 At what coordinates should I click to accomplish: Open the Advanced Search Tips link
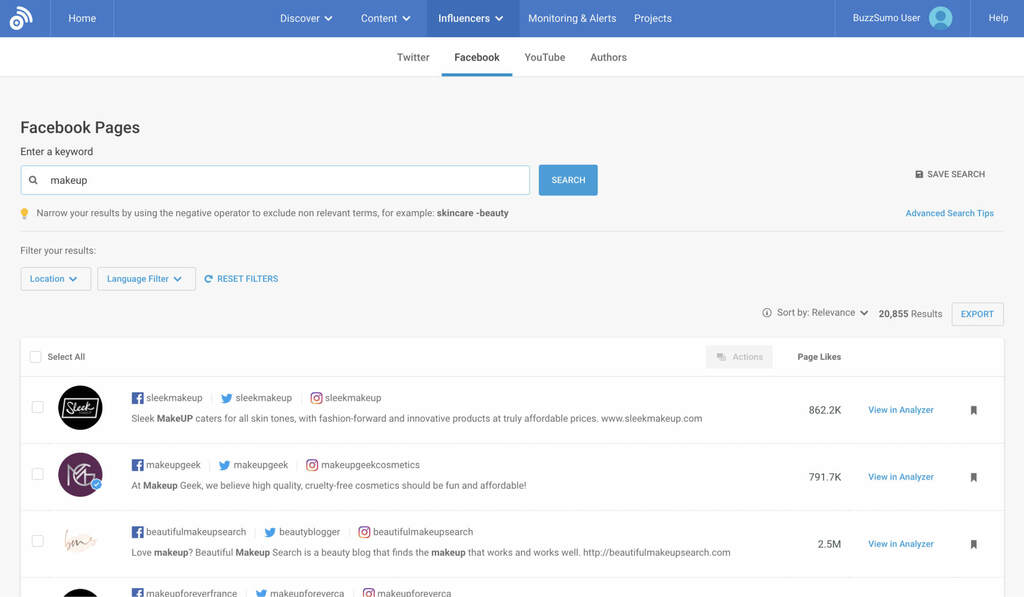point(949,213)
